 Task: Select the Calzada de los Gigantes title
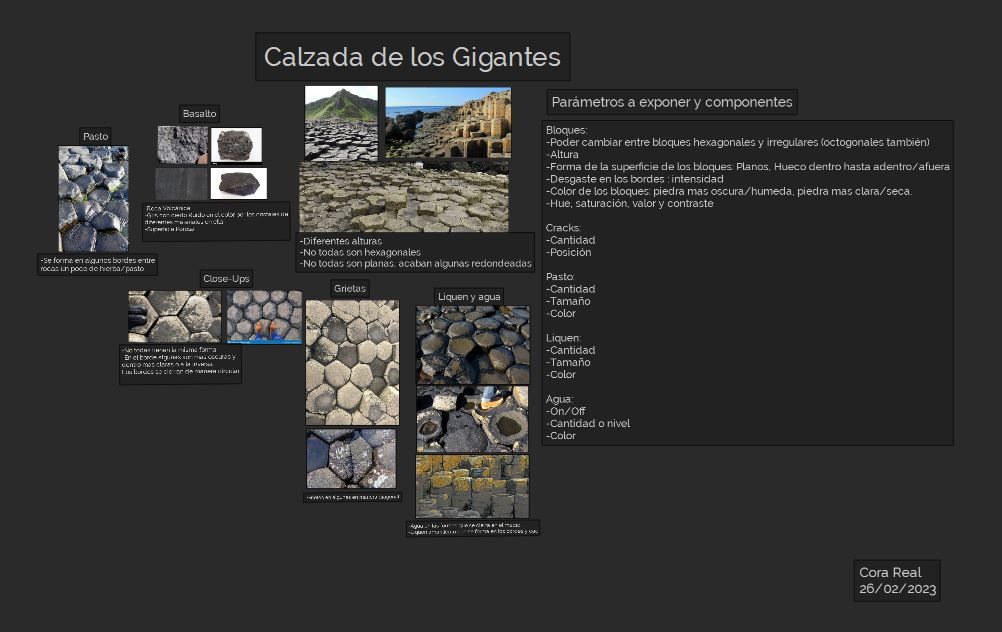coord(412,57)
